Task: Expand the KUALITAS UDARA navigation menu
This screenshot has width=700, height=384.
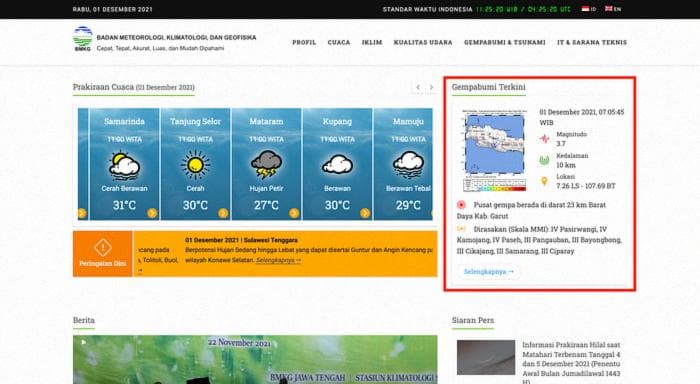Action: [423, 42]
